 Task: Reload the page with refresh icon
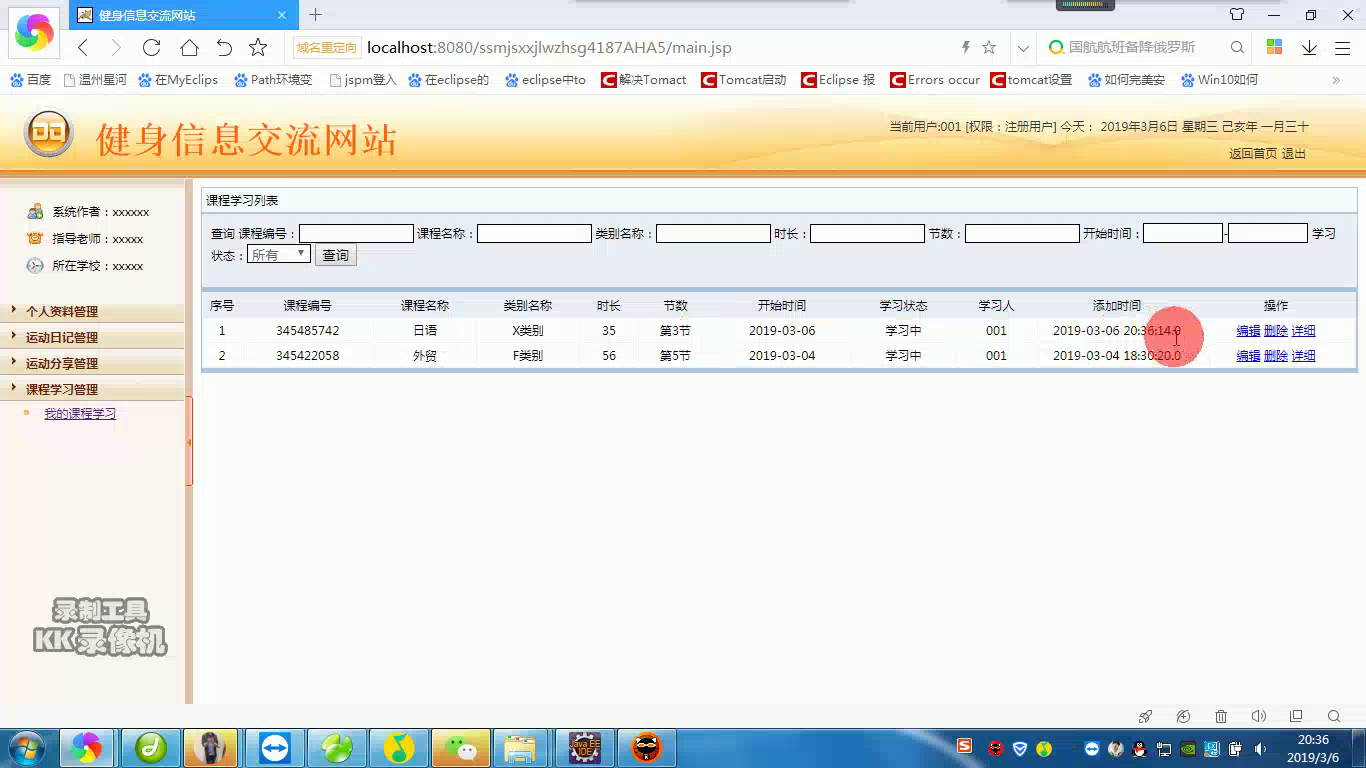(151, 47)
